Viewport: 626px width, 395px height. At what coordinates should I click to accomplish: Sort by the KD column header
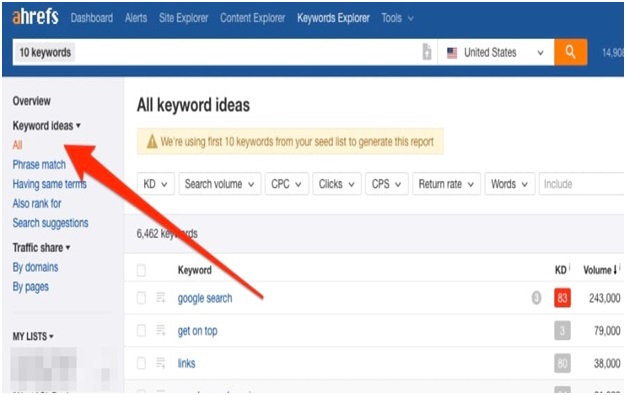click(x=561, y=270)
